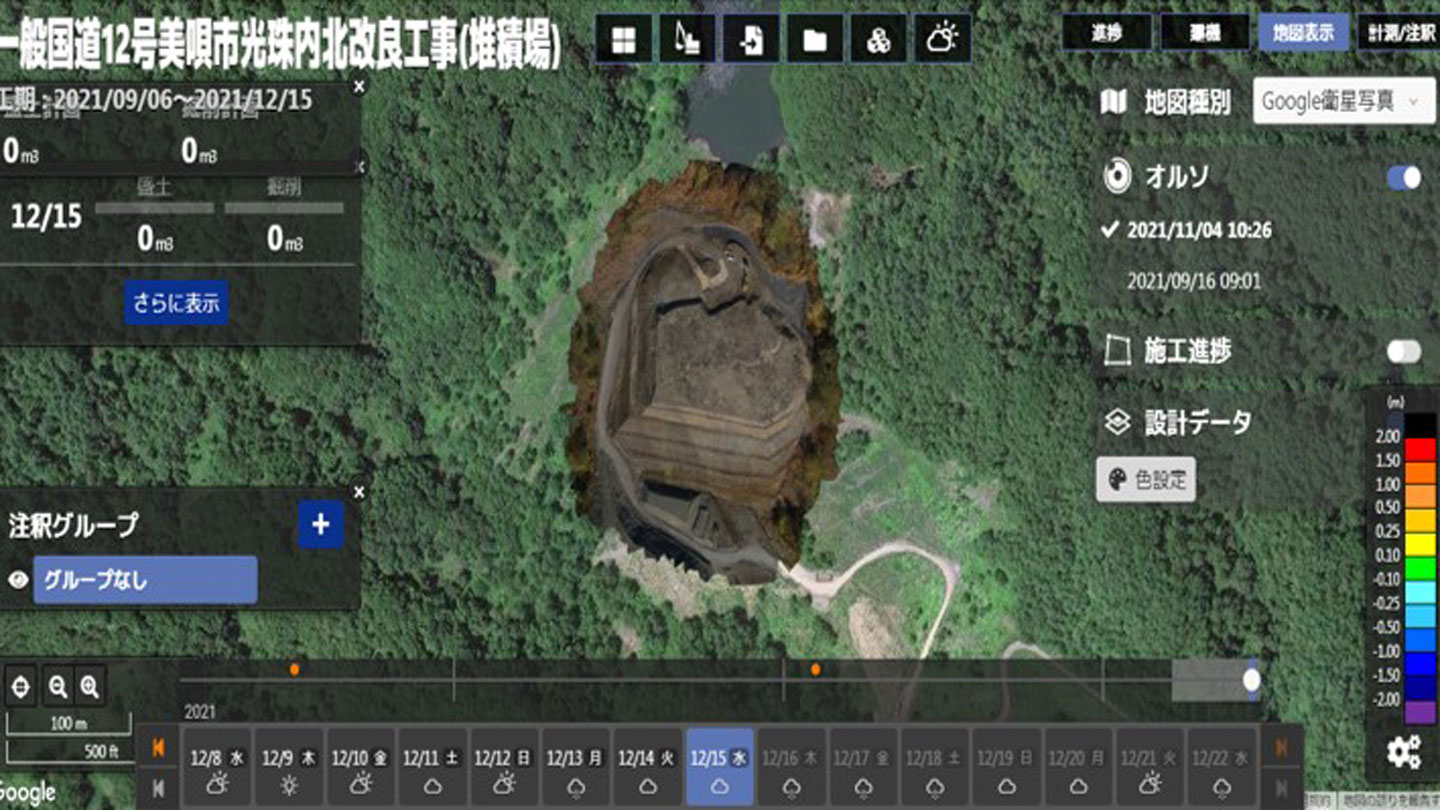Click the さらに表示 button

176,303
